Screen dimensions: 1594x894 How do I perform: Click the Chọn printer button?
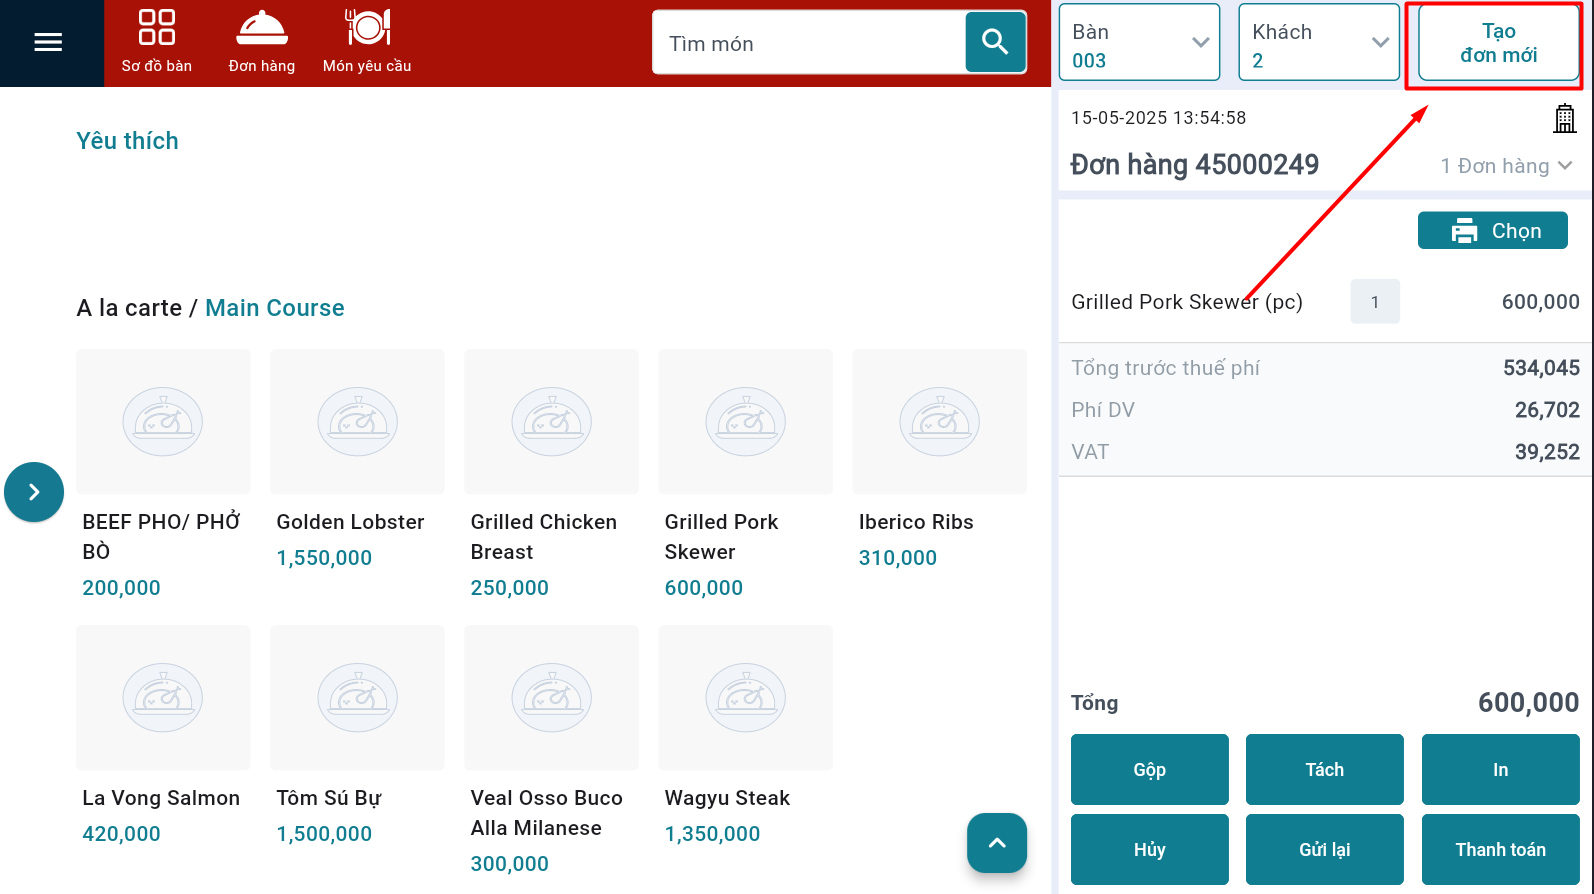(1492, 231)
